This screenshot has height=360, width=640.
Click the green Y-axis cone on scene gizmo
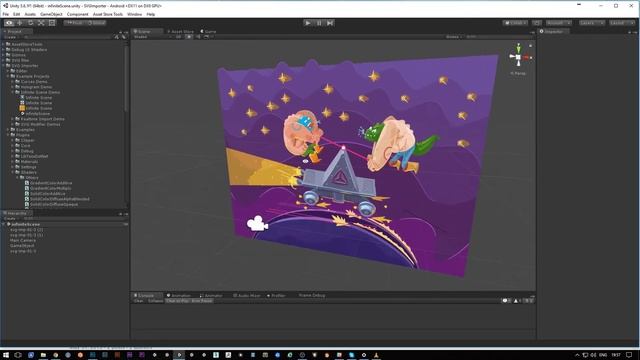coord(518,48)
